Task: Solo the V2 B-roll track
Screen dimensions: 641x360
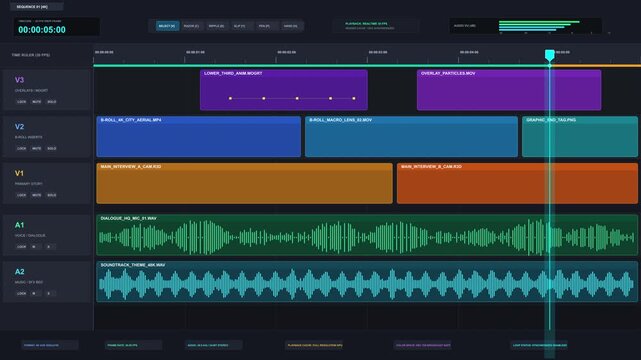Action: 52,148
